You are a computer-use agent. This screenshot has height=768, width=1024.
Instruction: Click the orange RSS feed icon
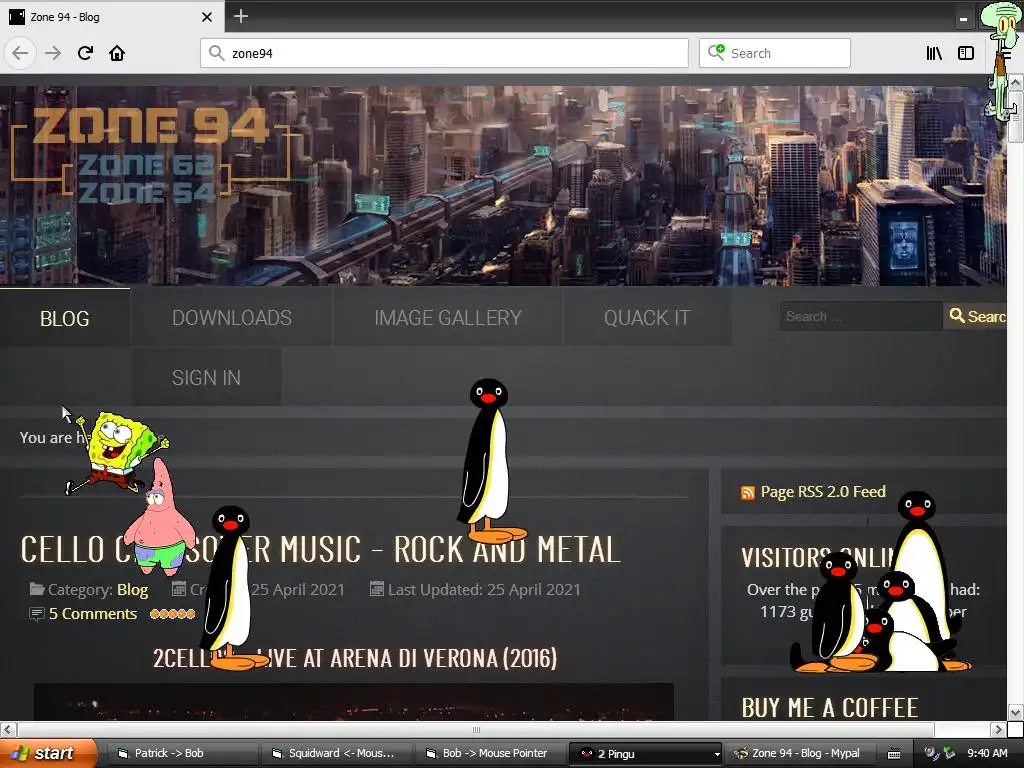tap(748, 492)
